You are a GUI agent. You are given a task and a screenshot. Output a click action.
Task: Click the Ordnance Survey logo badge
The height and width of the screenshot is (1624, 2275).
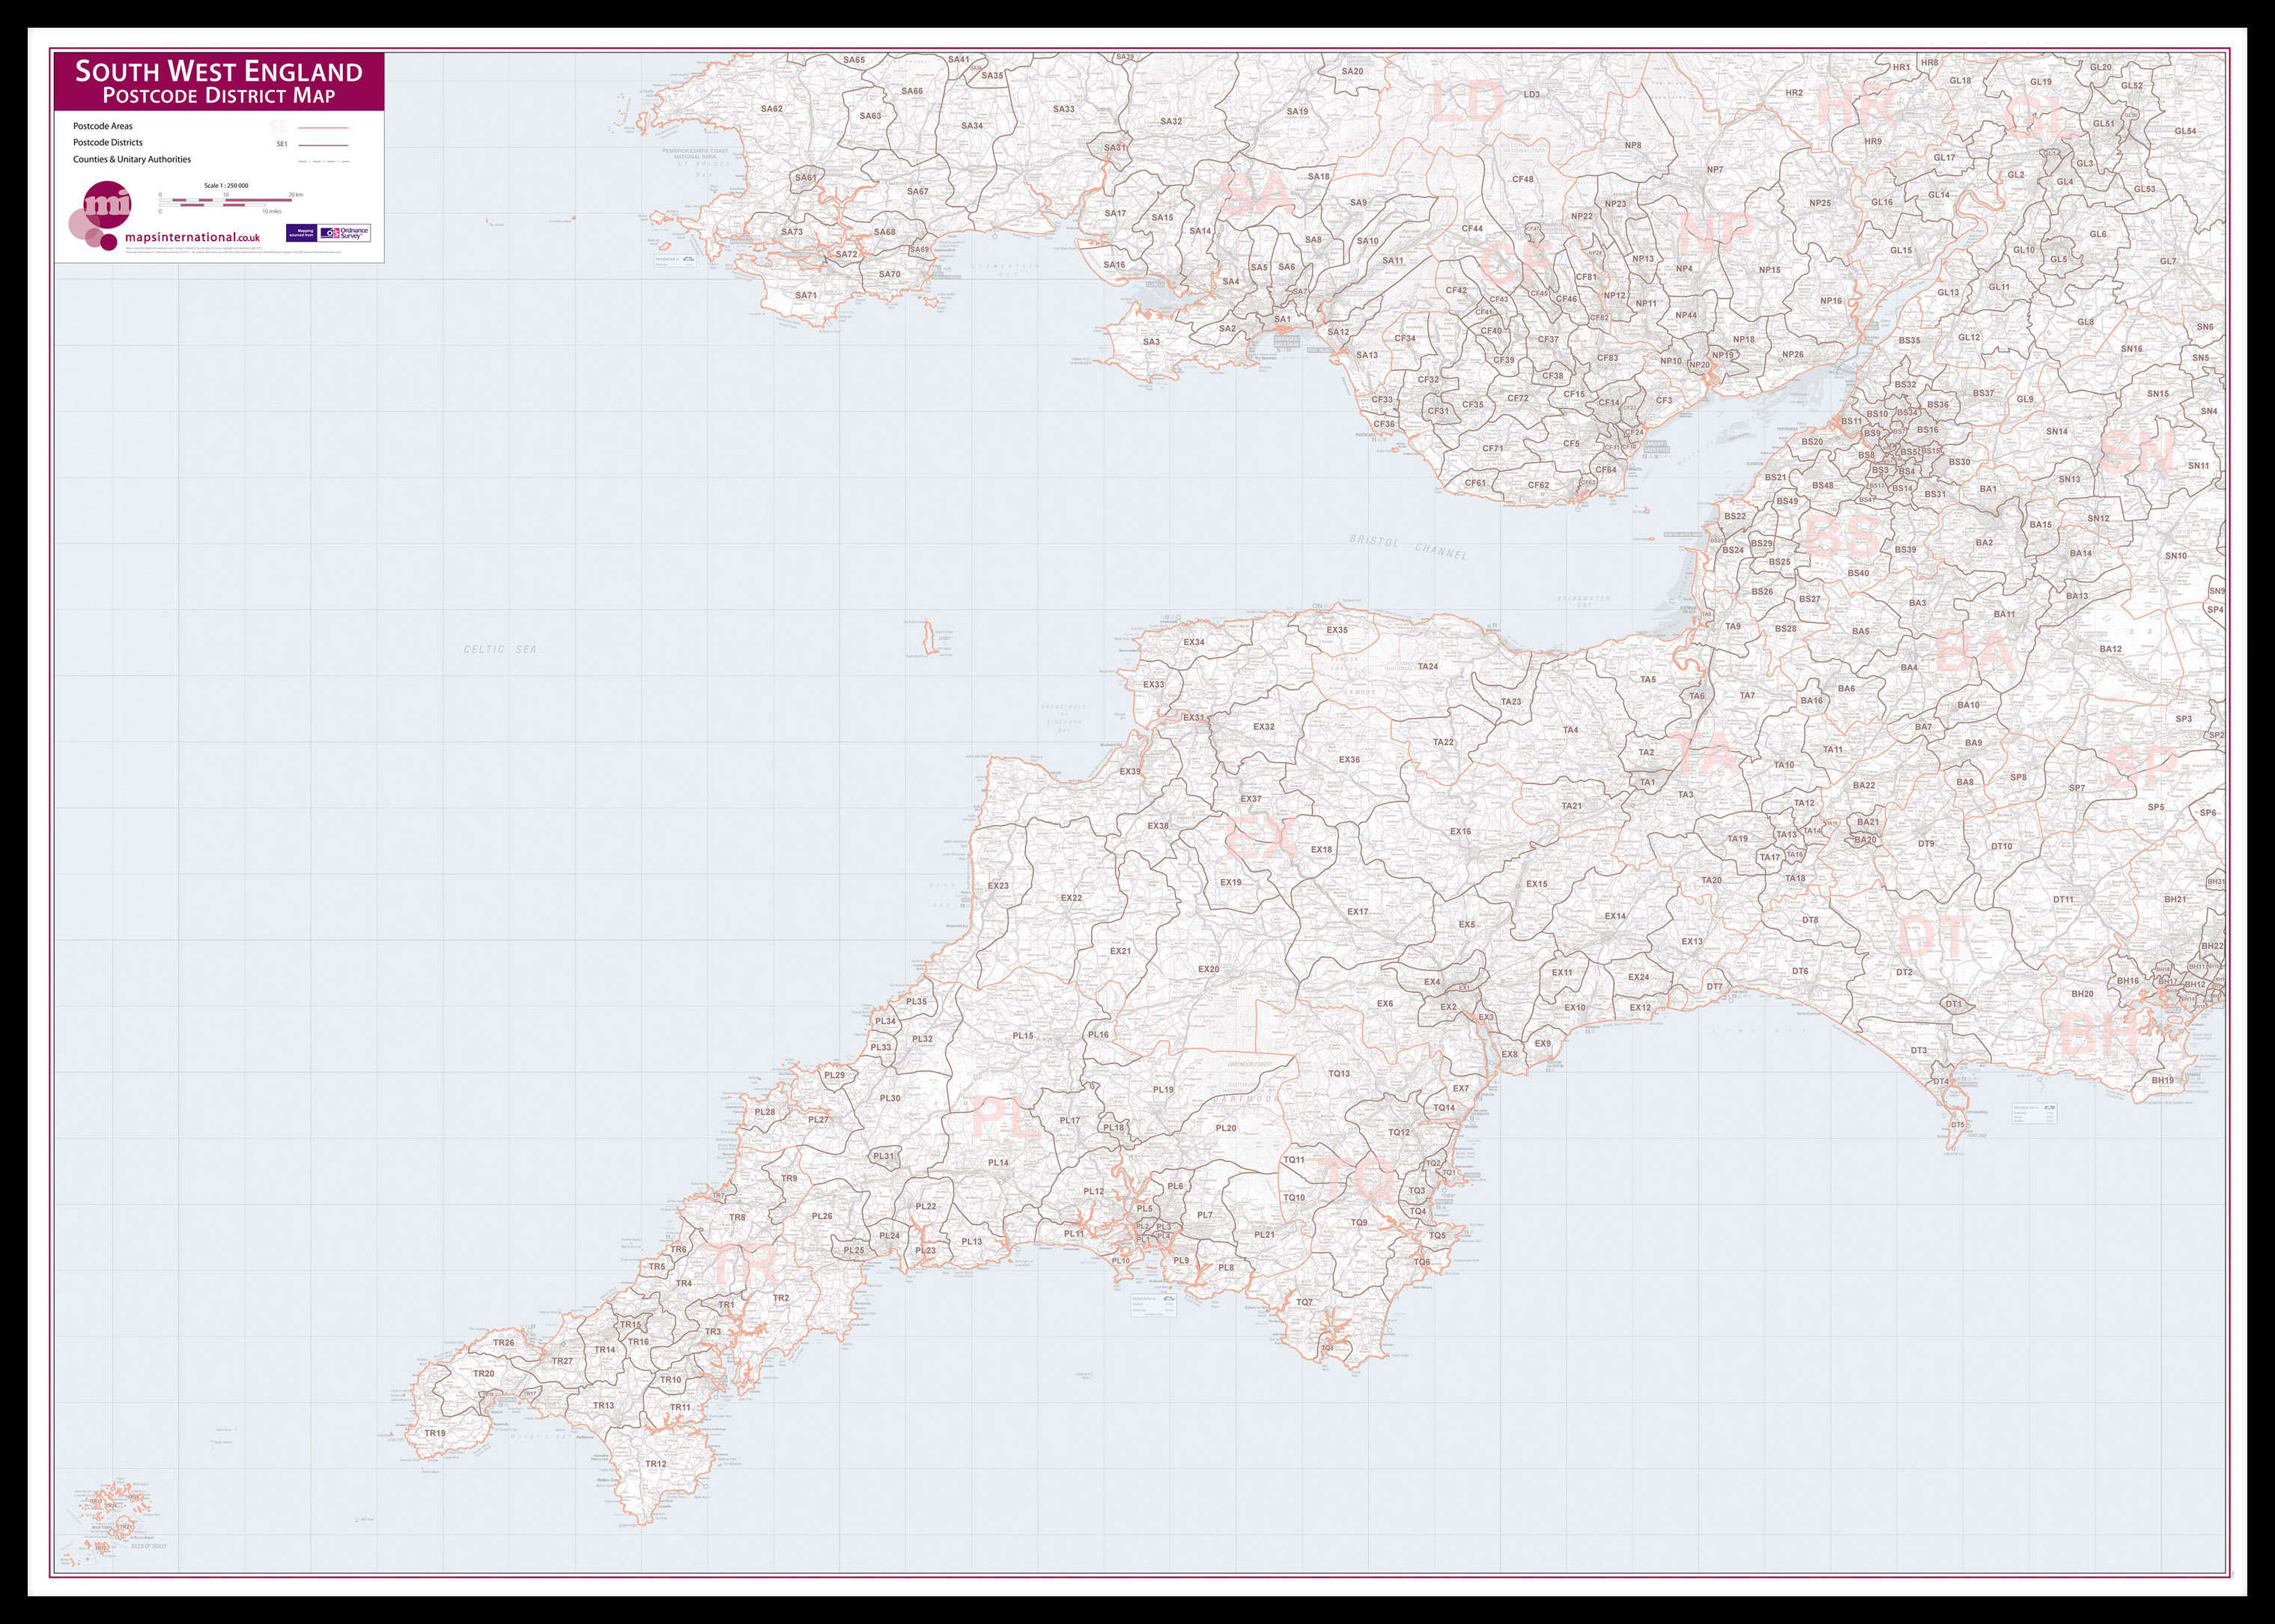pyautogui.click(x=345, y=233)
